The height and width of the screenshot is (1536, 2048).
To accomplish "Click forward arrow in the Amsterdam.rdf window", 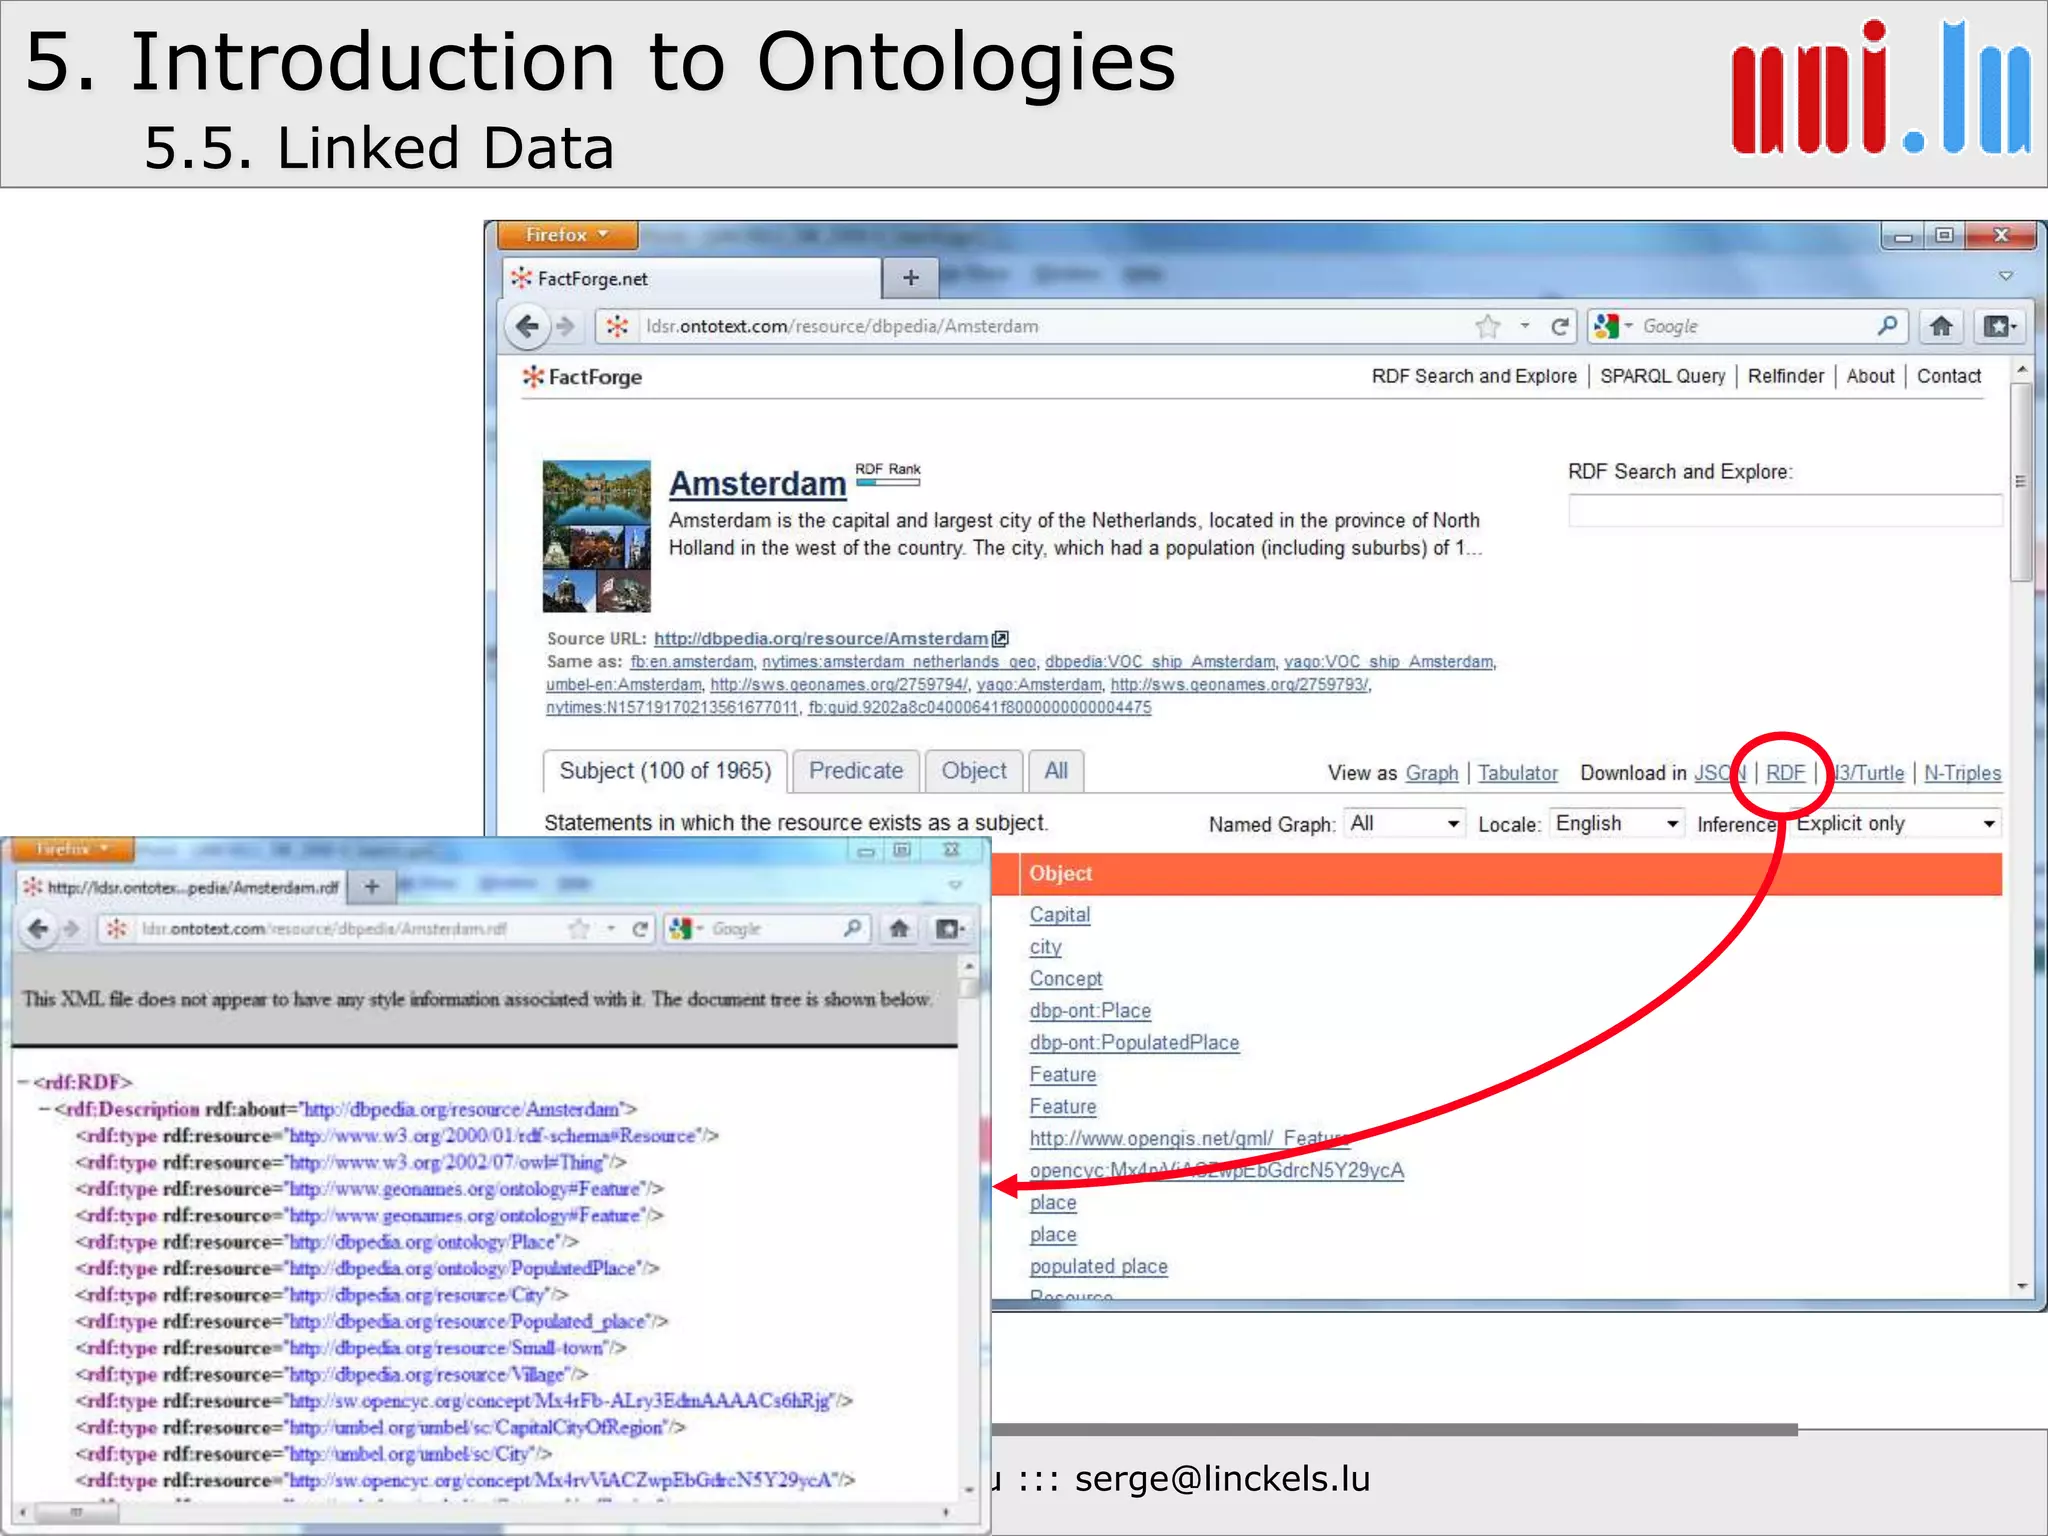I will (x=71, y=929).
